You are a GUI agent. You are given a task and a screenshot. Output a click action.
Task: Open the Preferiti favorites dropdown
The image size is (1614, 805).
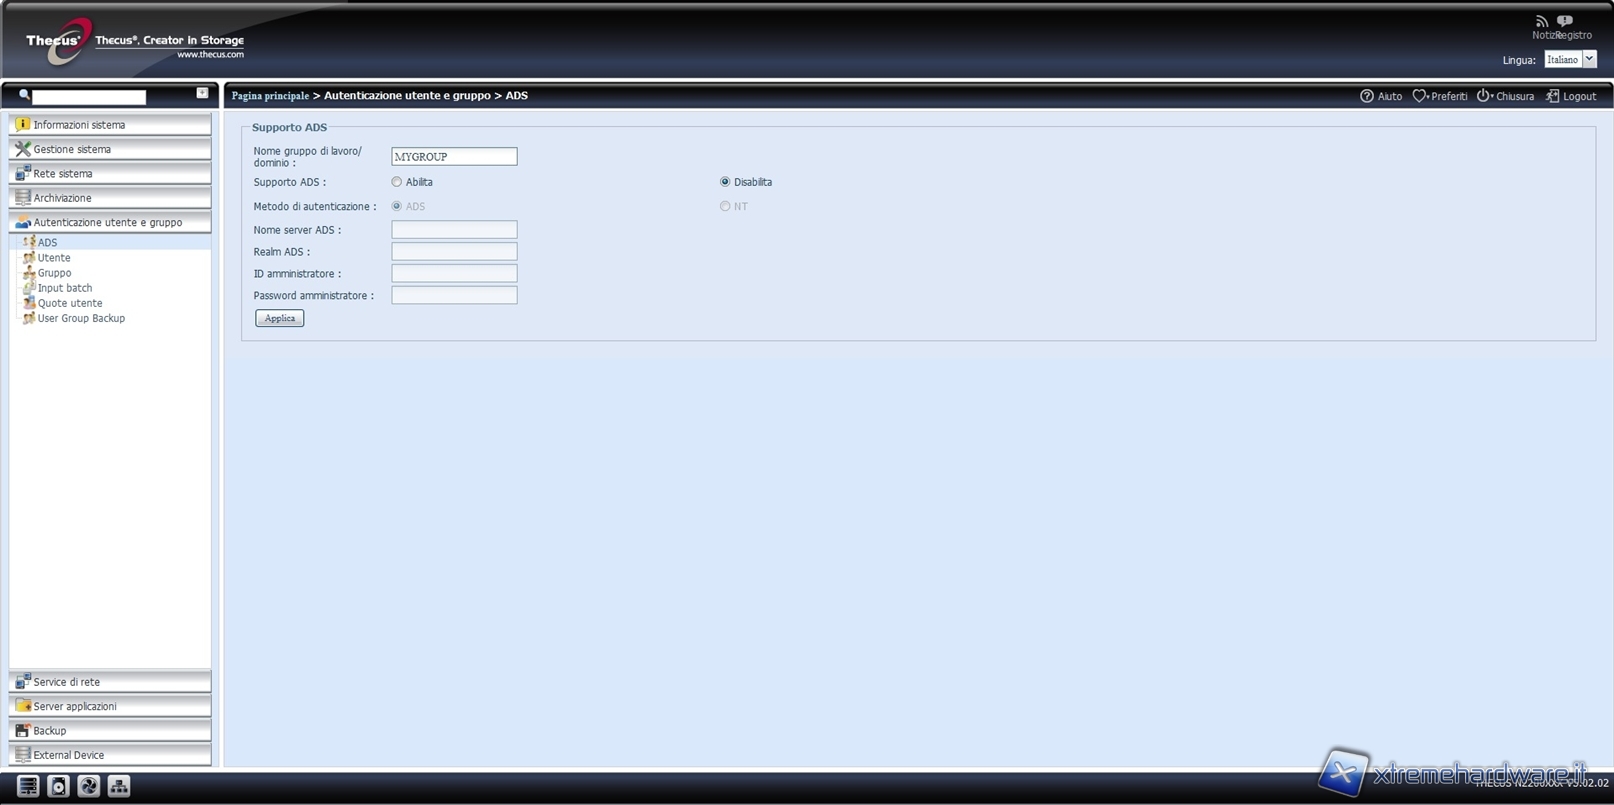tap(1440, 96)
